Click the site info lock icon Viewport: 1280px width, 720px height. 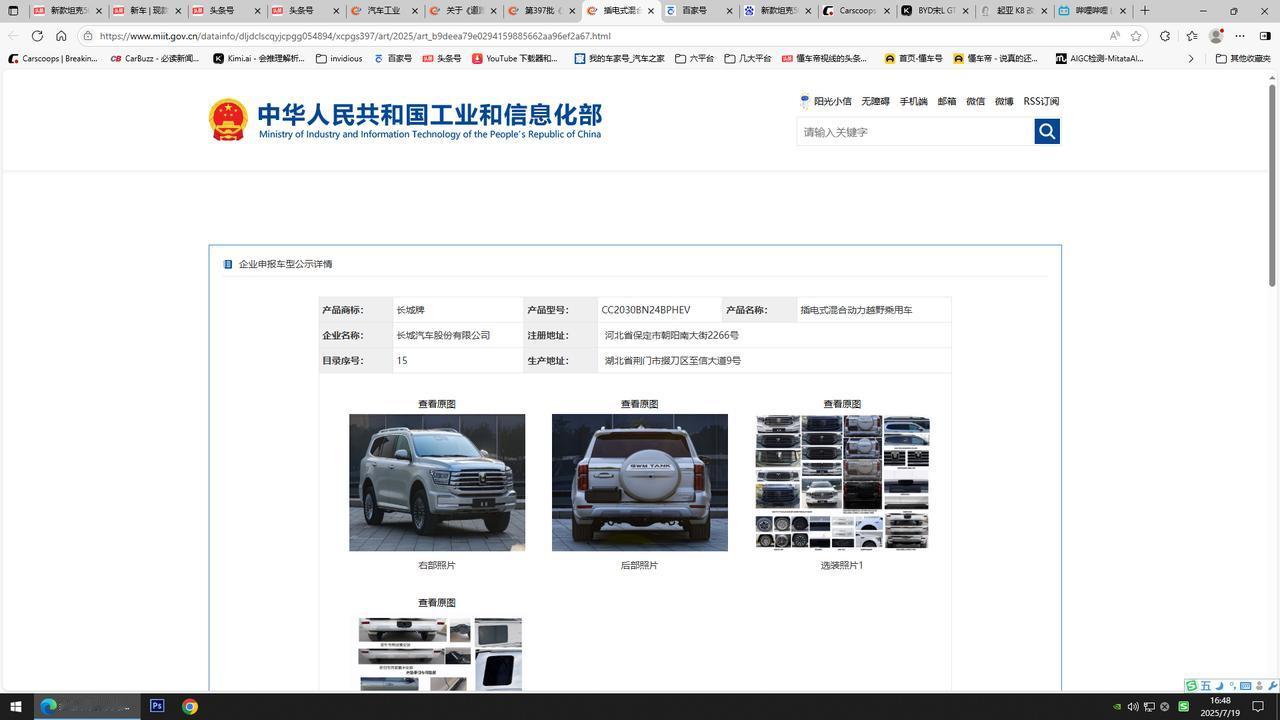(88, 35)
